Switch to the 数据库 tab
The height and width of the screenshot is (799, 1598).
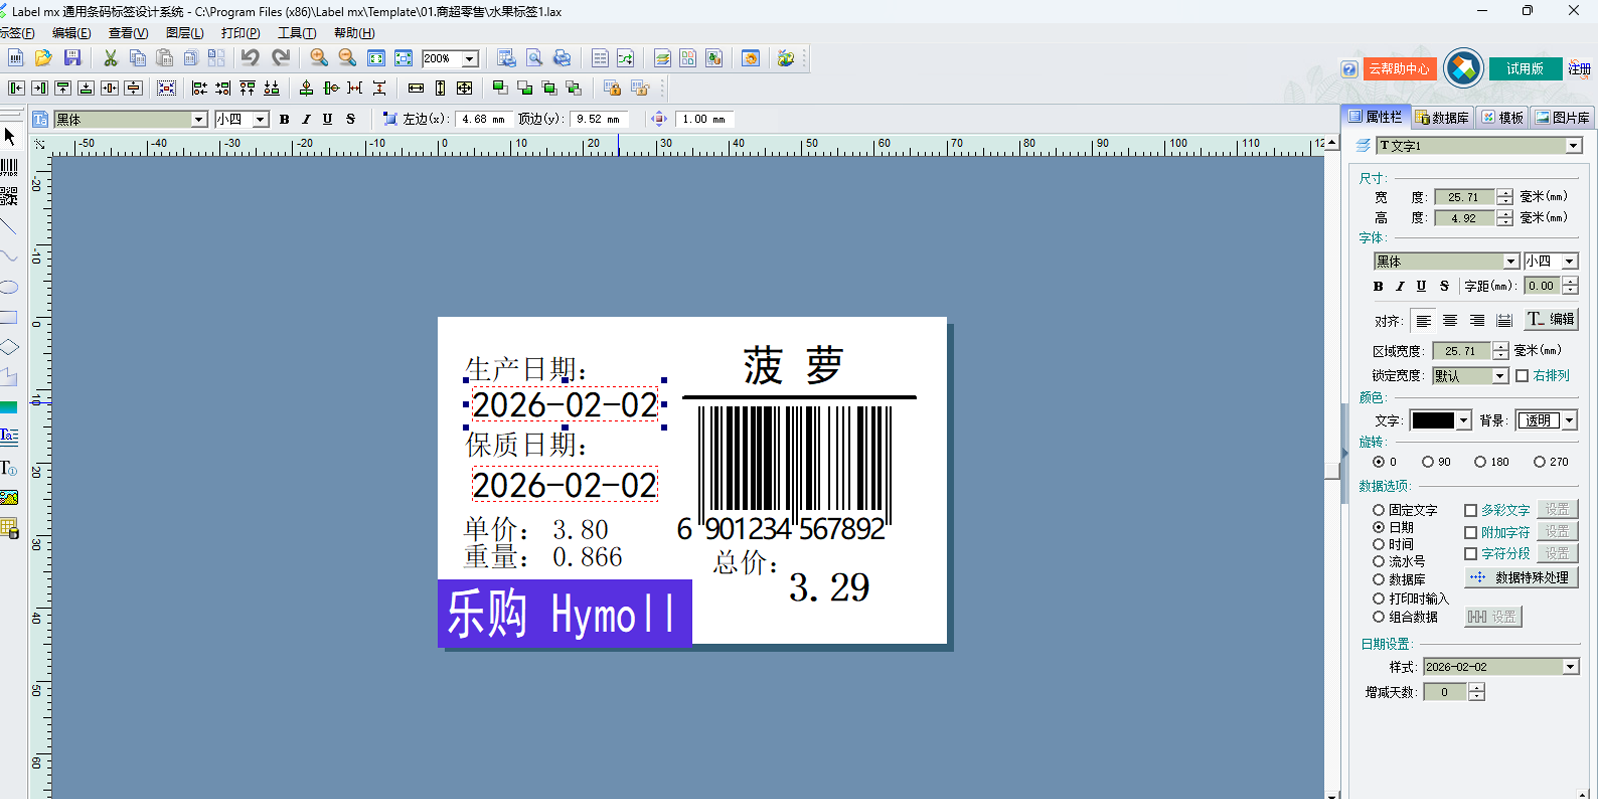1442,118
